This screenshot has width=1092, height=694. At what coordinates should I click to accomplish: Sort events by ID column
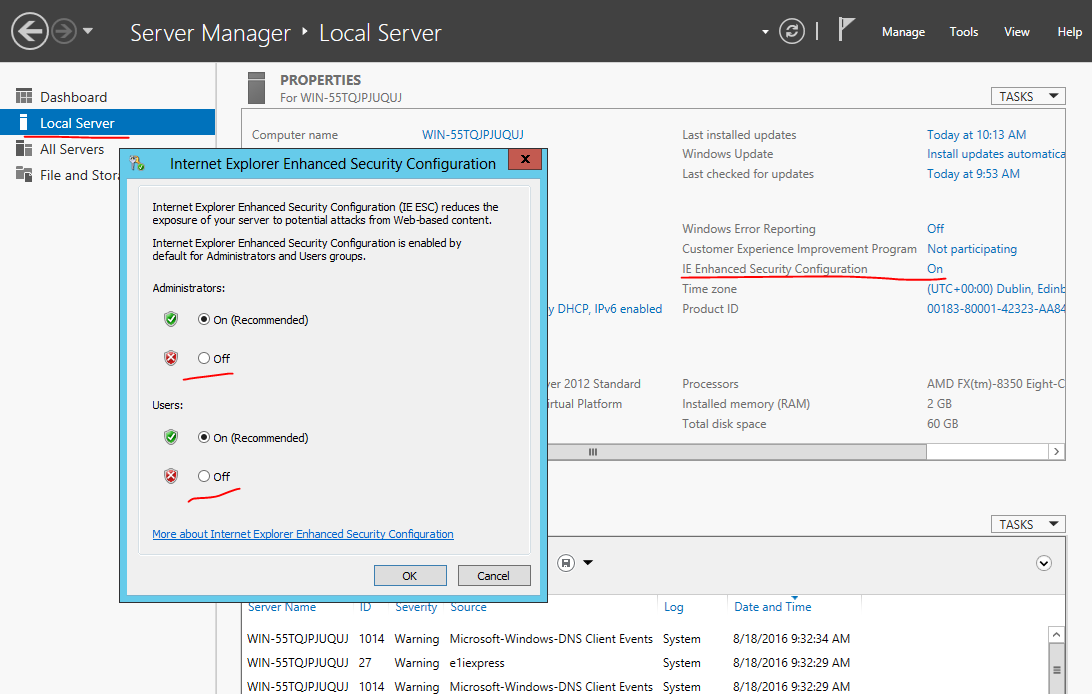tap(365, 607)
